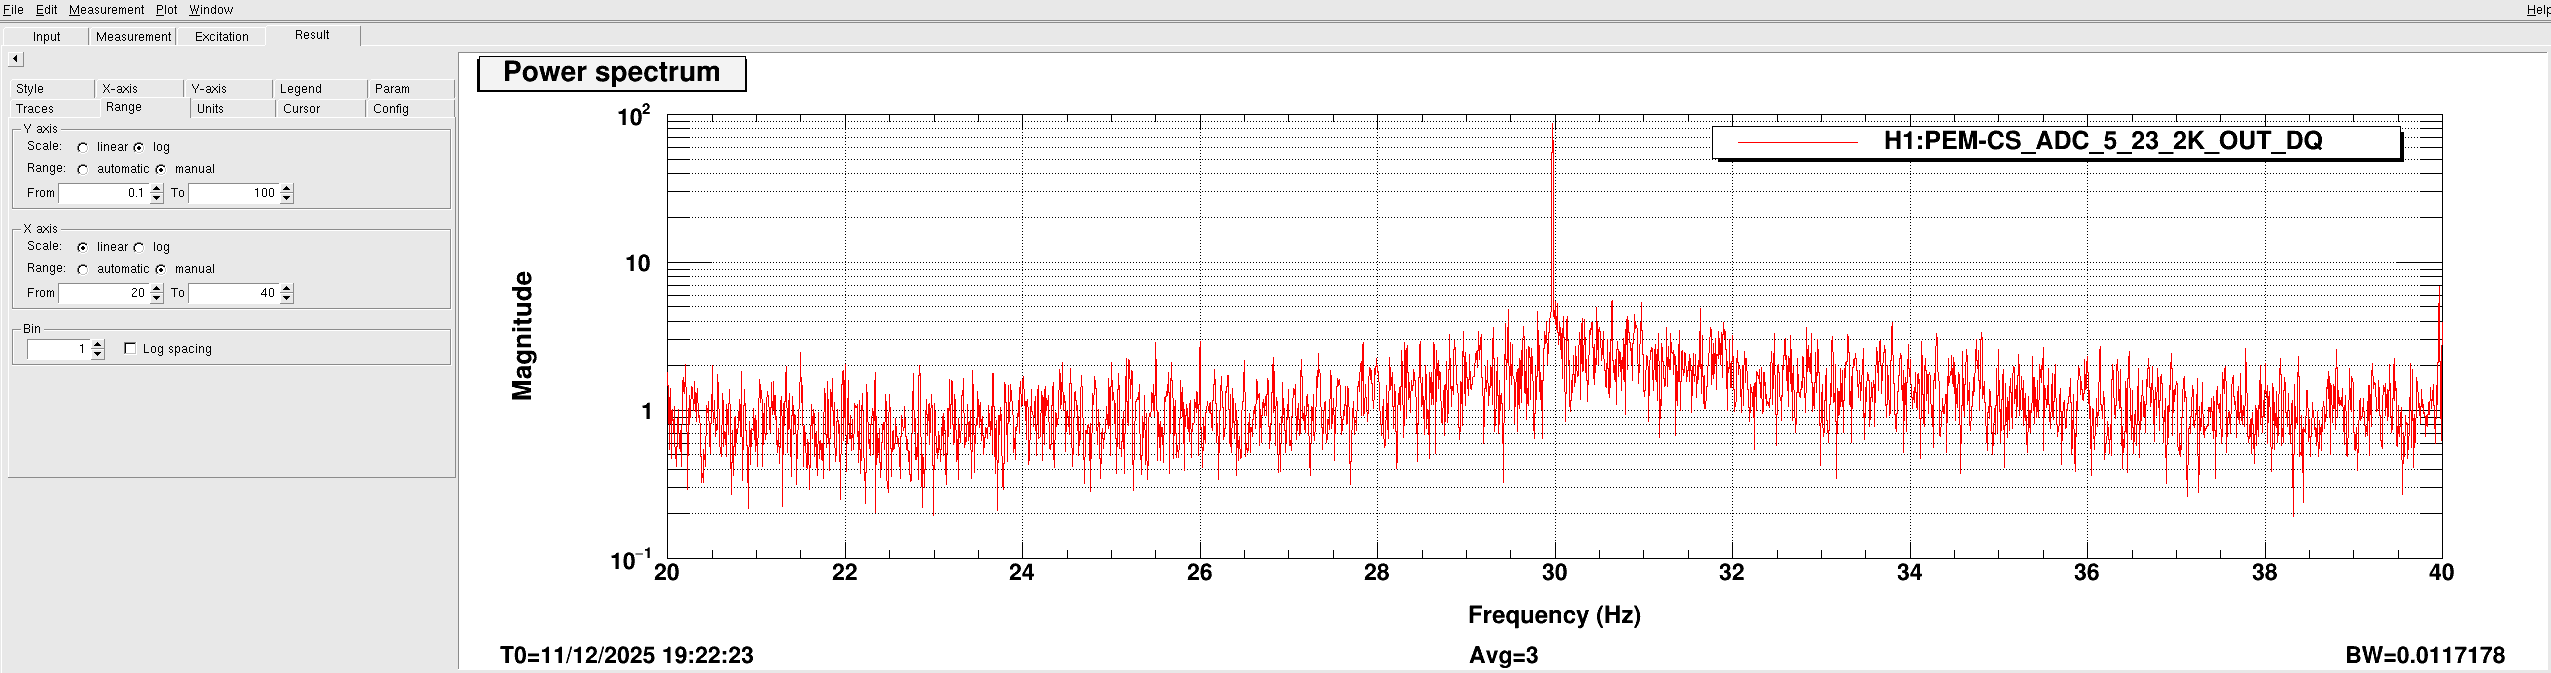The height and width of the screenshot is (673, 2551).
Task: Set X axis scale to log
Action: coord(139,247)
